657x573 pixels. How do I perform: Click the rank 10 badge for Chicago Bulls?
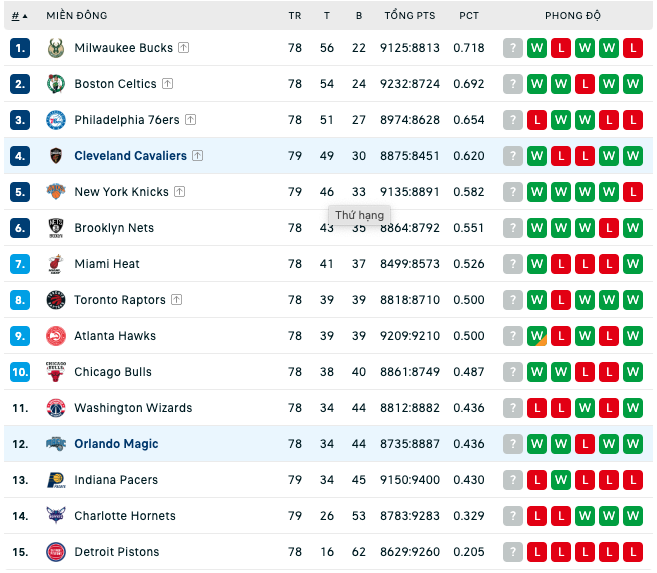point(20,372)
